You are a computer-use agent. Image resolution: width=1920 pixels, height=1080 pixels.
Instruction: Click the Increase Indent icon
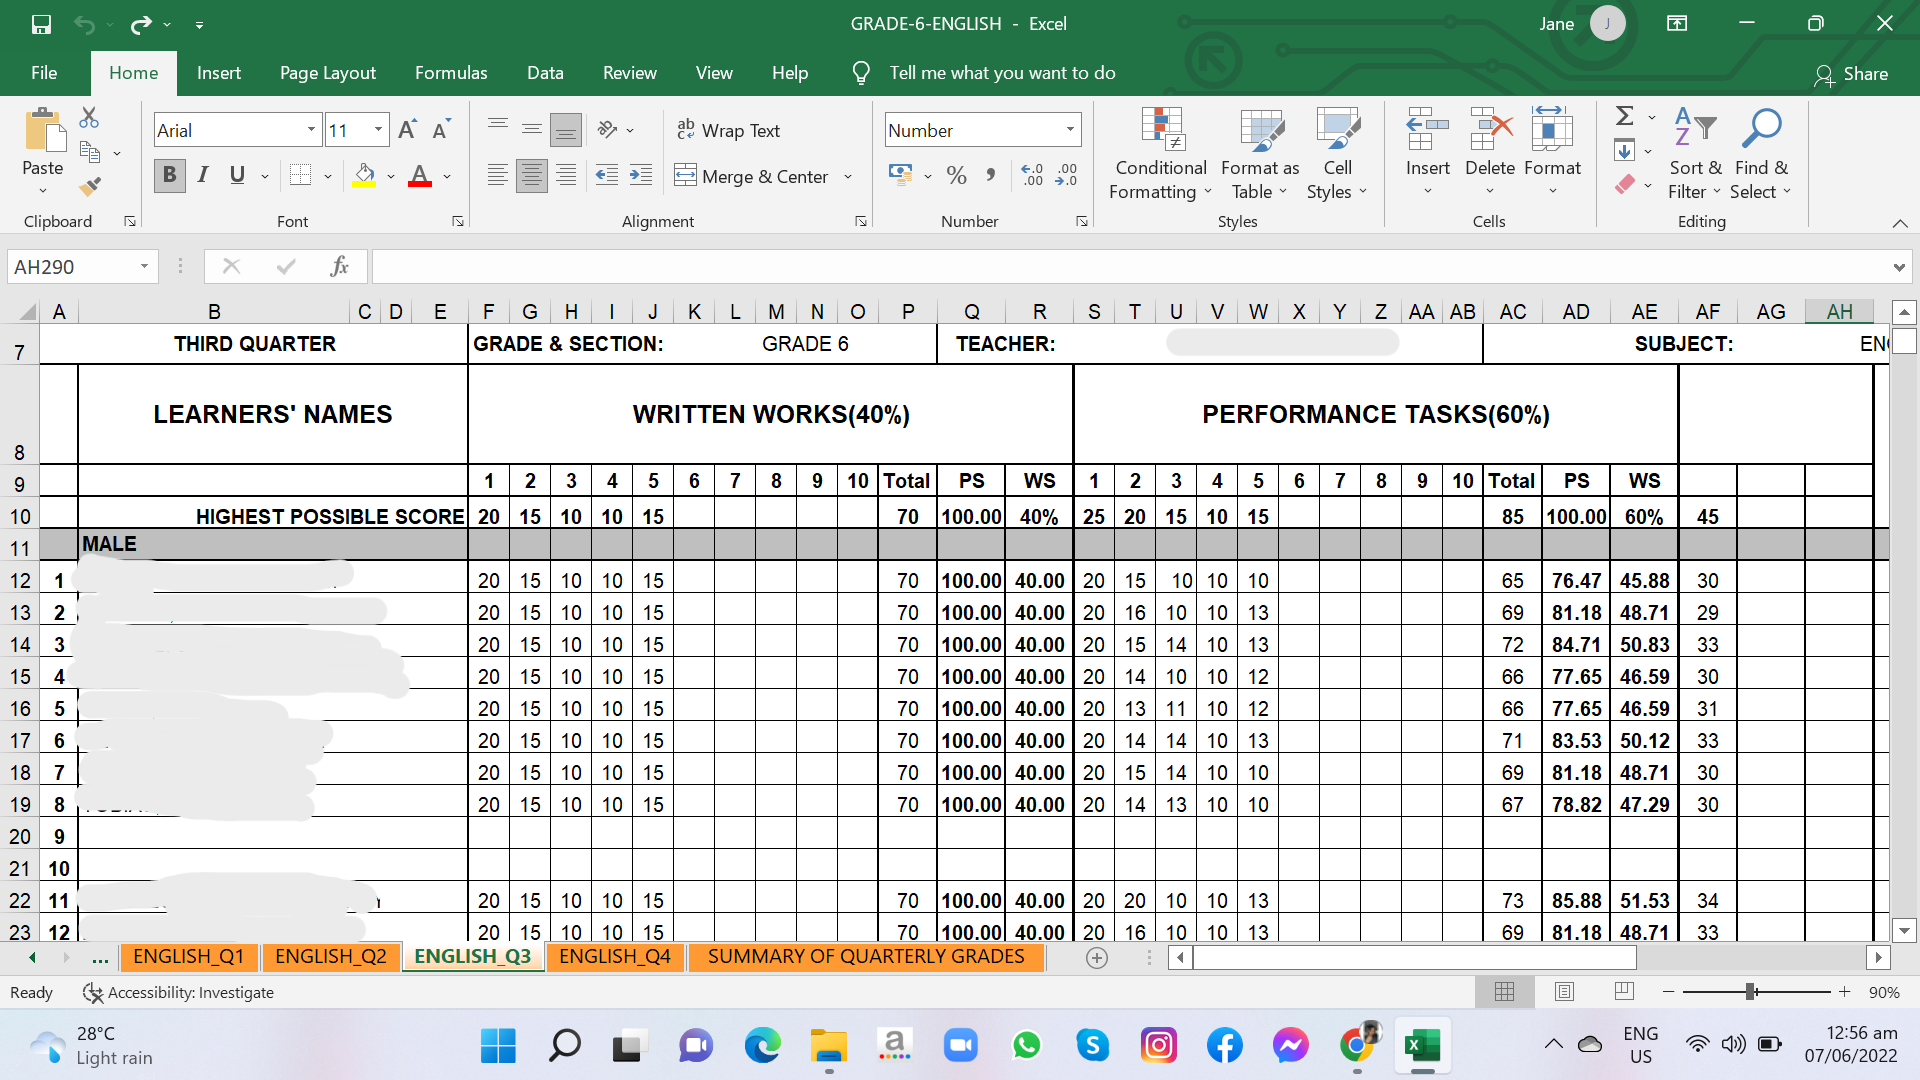click(x=640, y=176)
